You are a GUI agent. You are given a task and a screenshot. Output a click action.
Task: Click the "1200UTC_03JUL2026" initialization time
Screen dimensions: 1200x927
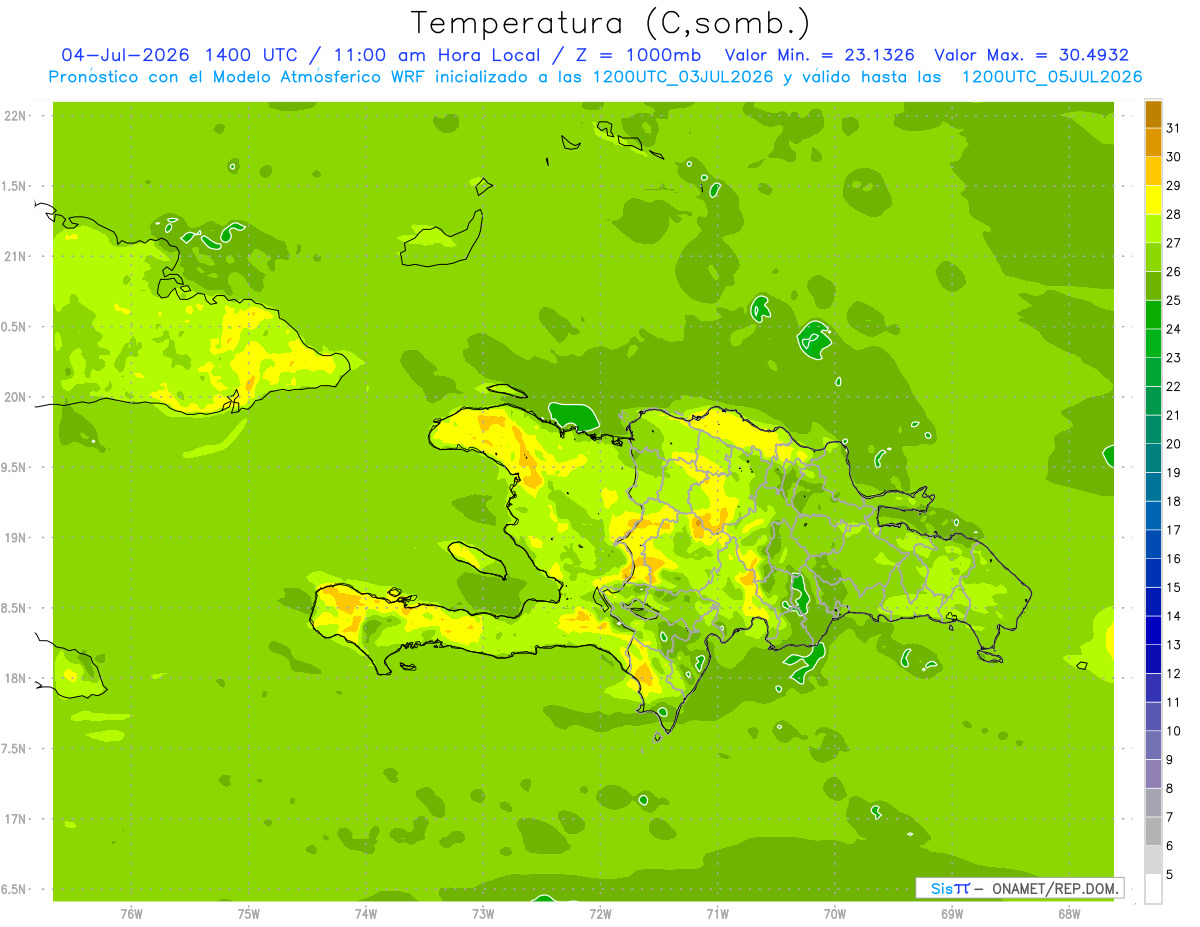pyautogui.click(x=684, y=77)
